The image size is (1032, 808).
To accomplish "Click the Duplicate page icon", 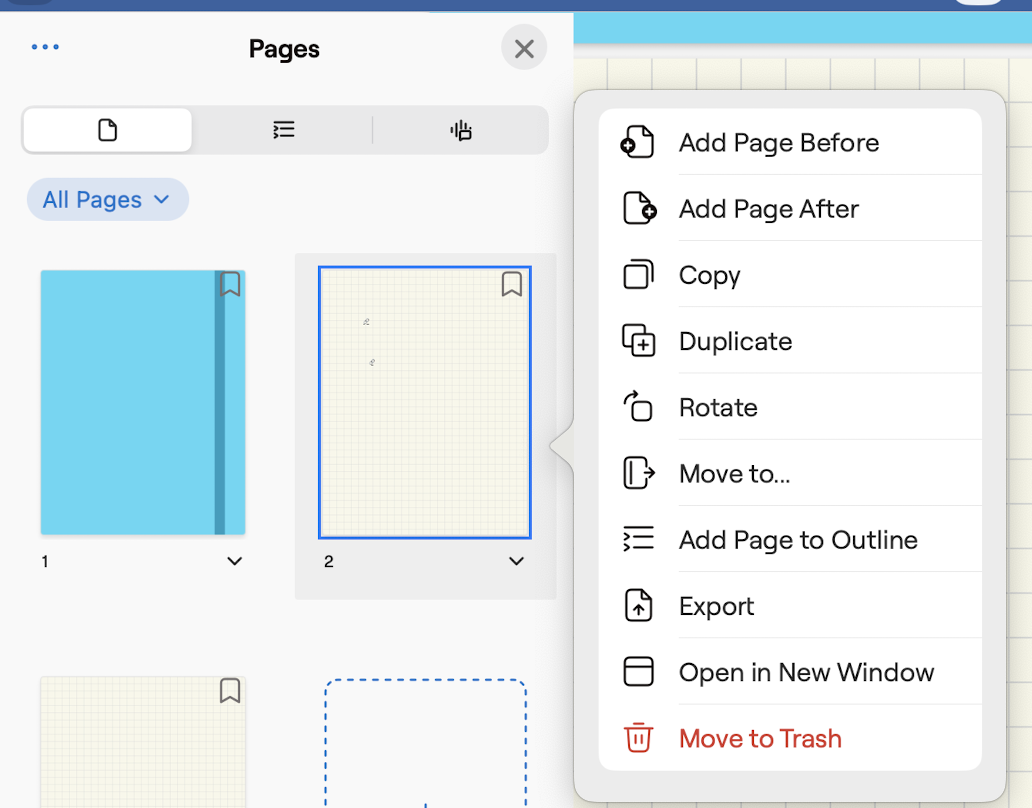I will coord(640,340).
